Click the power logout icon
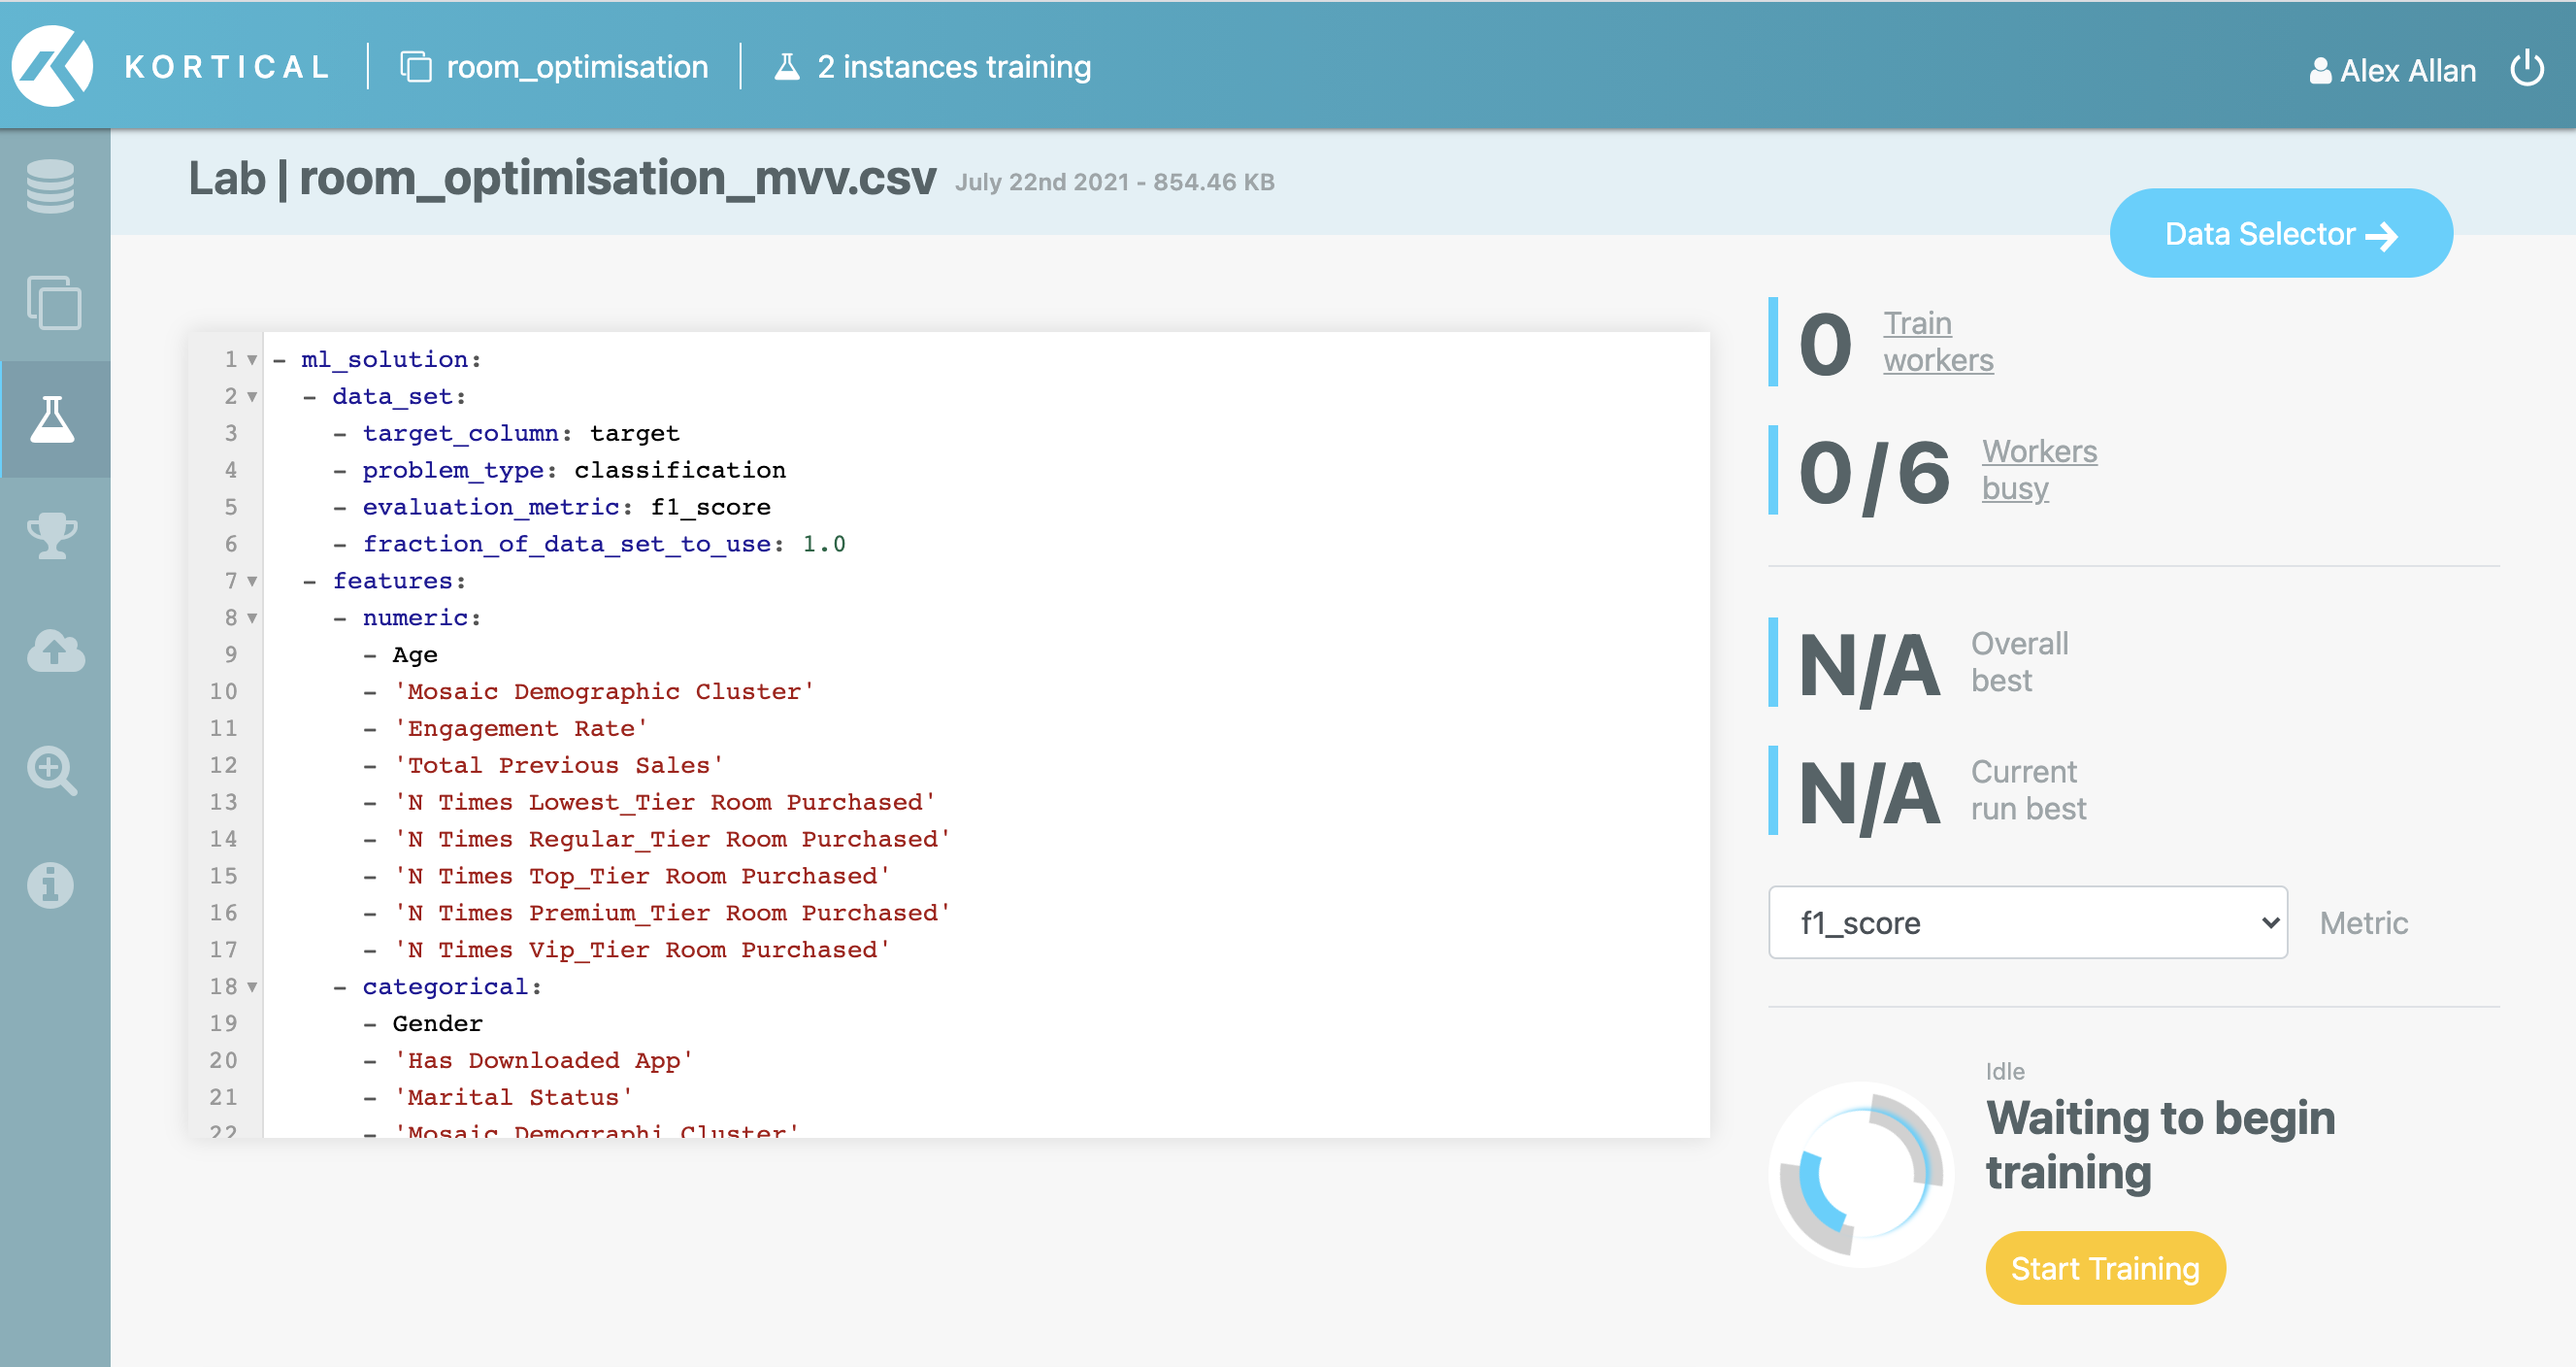Viewport: 2576px width, 1367px height. coord(2526,69)
